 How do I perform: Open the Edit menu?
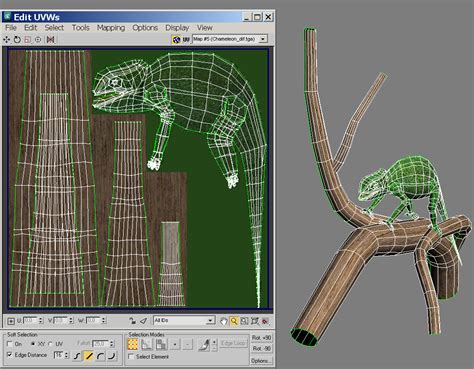tap(30, 28)
